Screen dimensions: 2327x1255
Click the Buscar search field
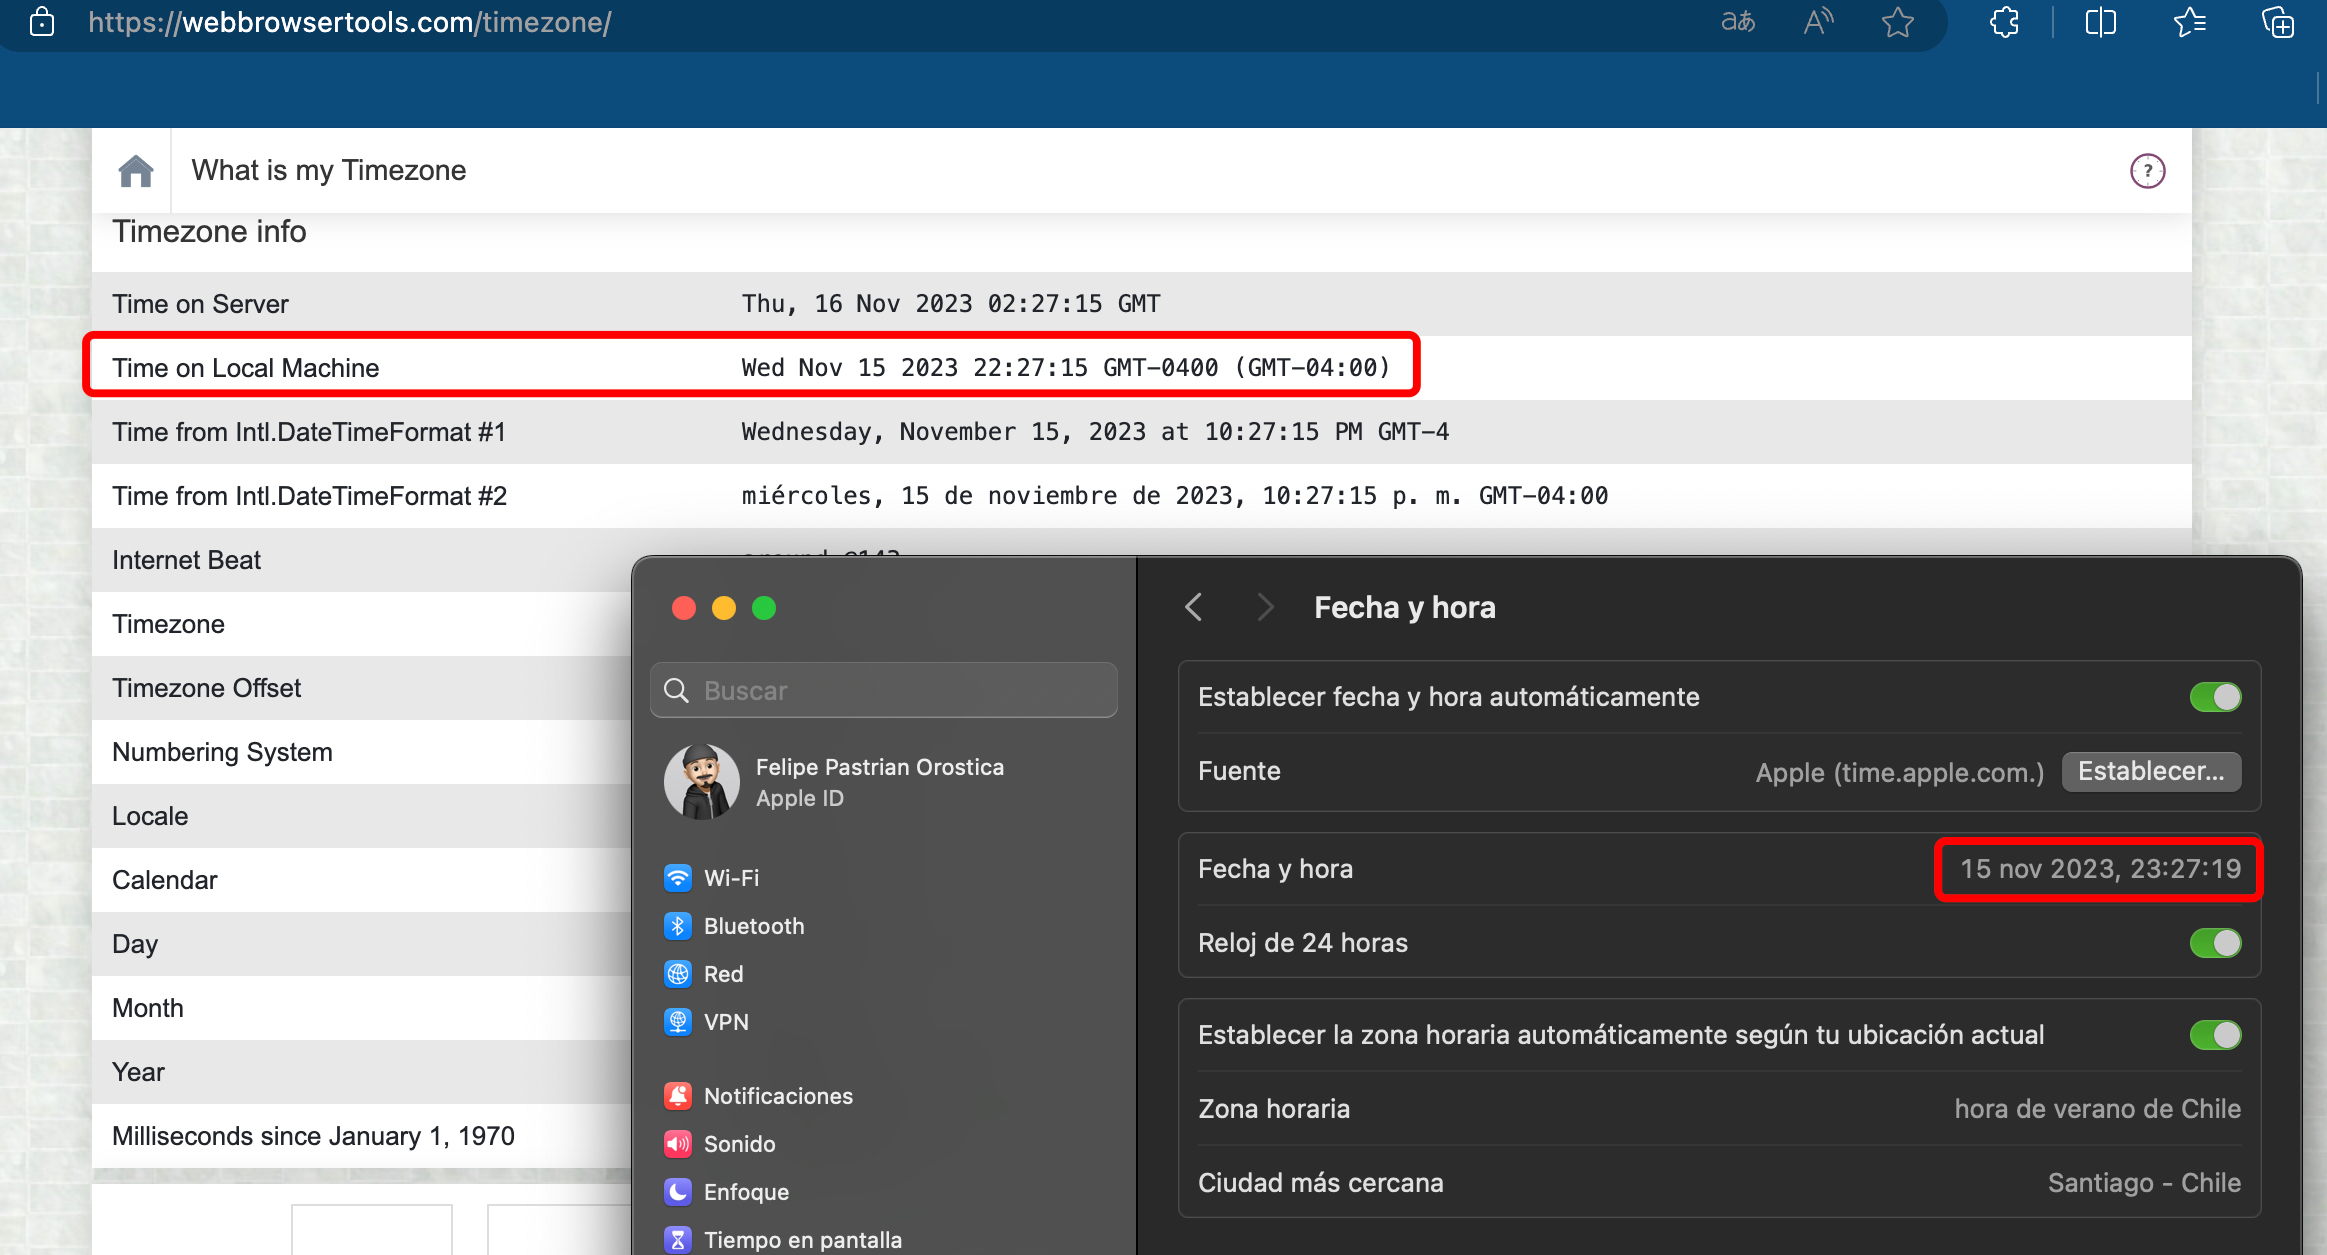[884, 691]
